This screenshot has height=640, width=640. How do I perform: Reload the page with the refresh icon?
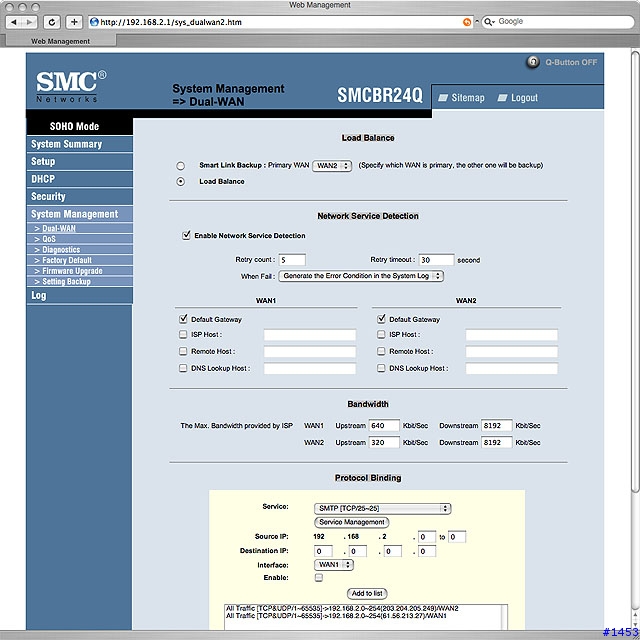(x=52, y=22)
